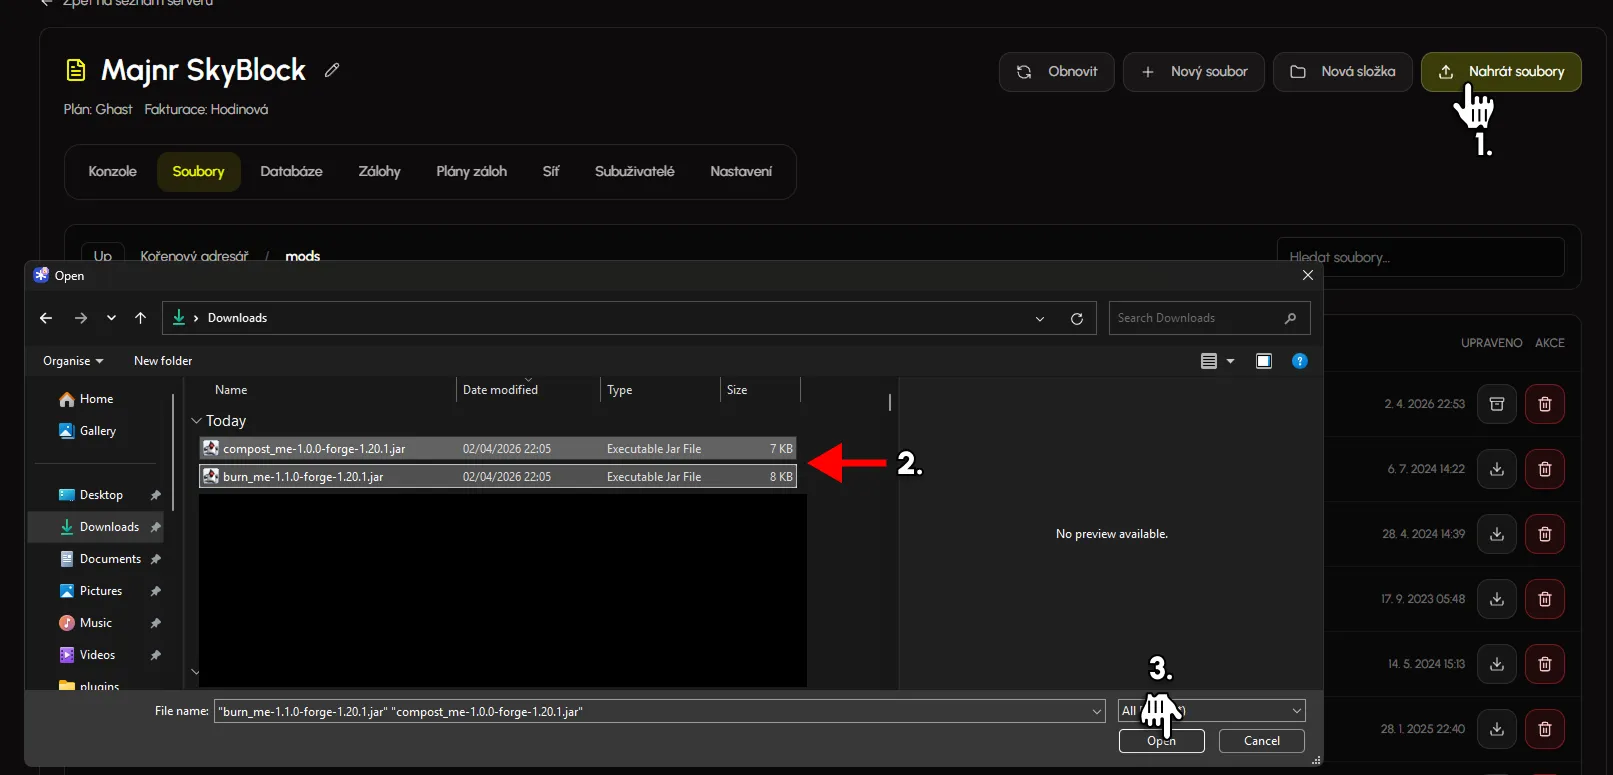The height and width of the screenshot is (775, 1613).
Task: Open the Subuživatelé tab
Action: pos(634,172)
